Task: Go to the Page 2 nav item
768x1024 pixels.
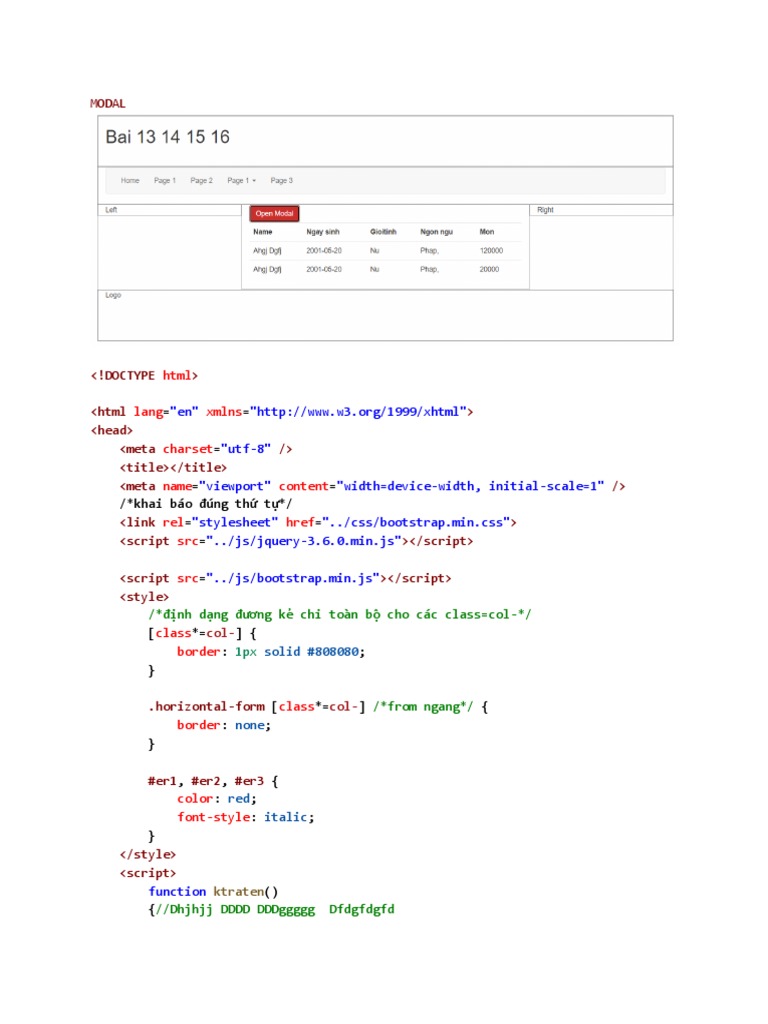Action: click(201, 180)
